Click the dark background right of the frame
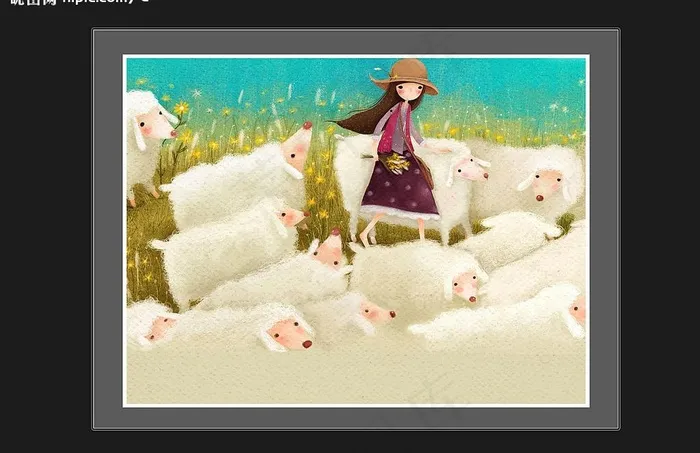The width and height of the screenshot is (700, 453). pyautogui.click(x=658, y=230)
